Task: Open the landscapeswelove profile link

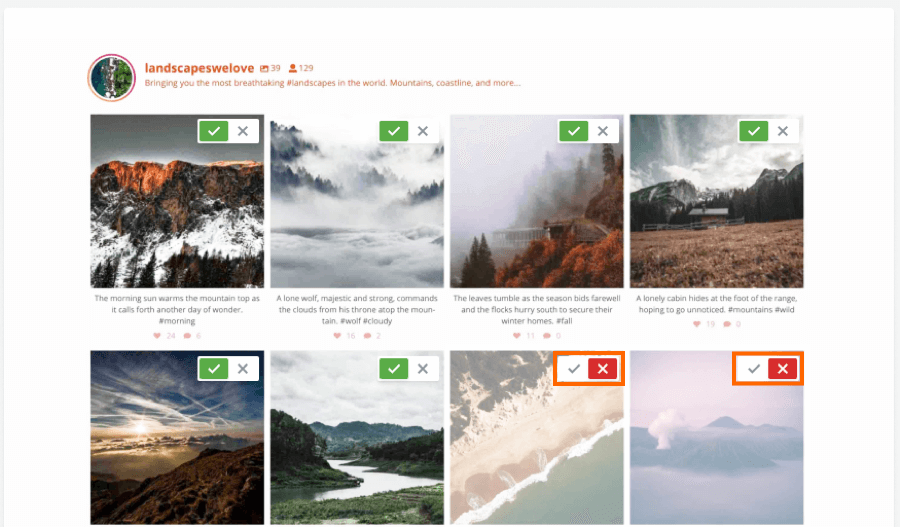Action: (x=199, y=68)
